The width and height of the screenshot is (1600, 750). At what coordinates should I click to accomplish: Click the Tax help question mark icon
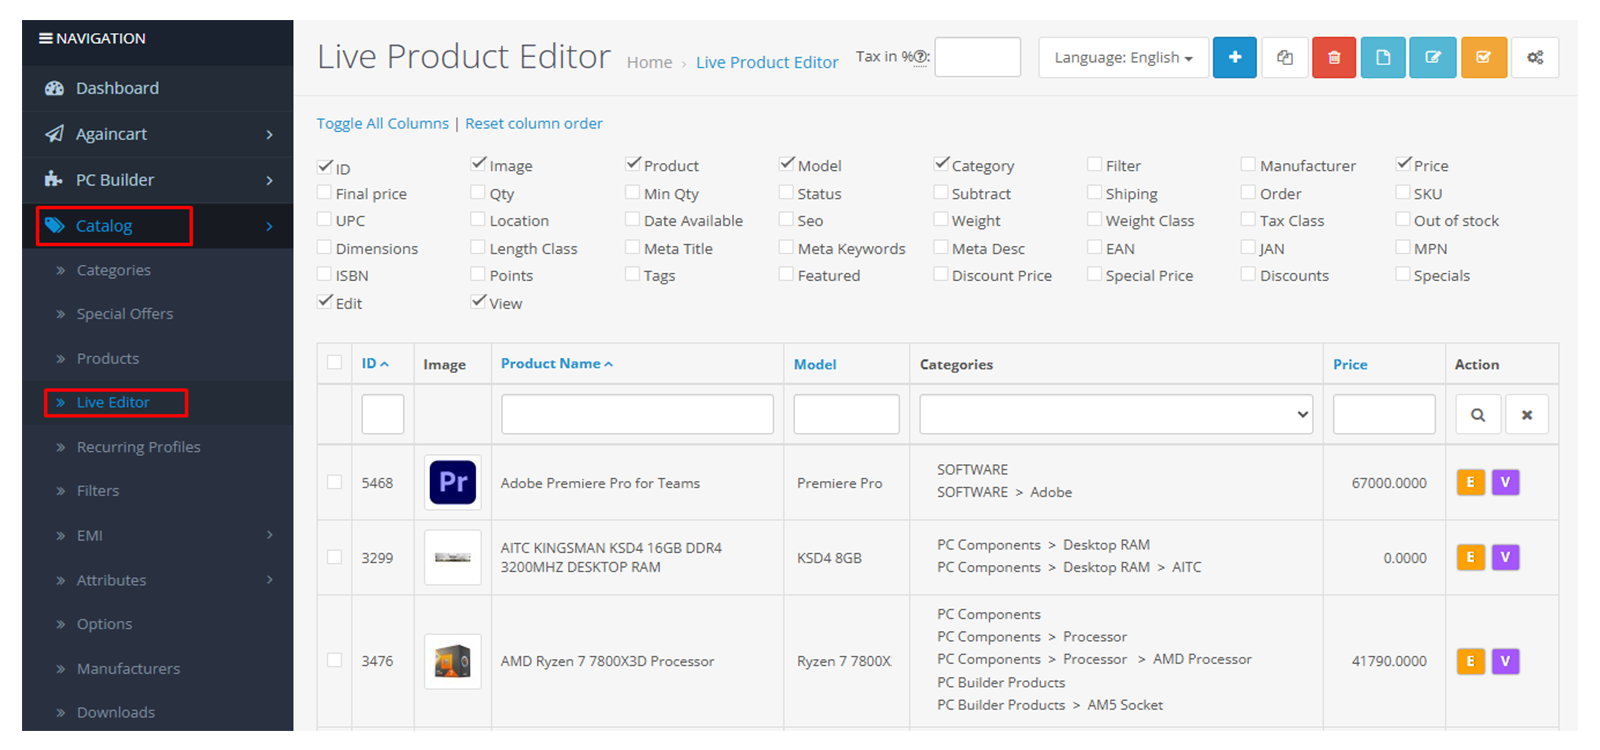(921, 57)
